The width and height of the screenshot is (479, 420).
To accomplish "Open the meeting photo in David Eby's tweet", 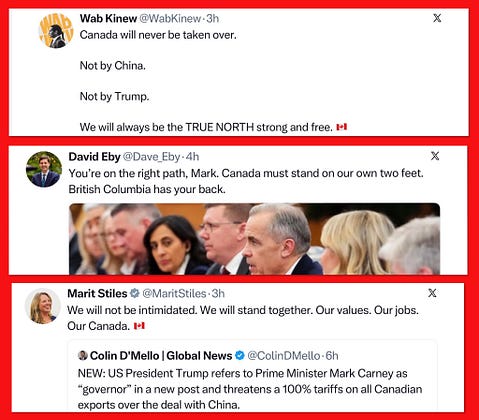I will coord(254,239).
